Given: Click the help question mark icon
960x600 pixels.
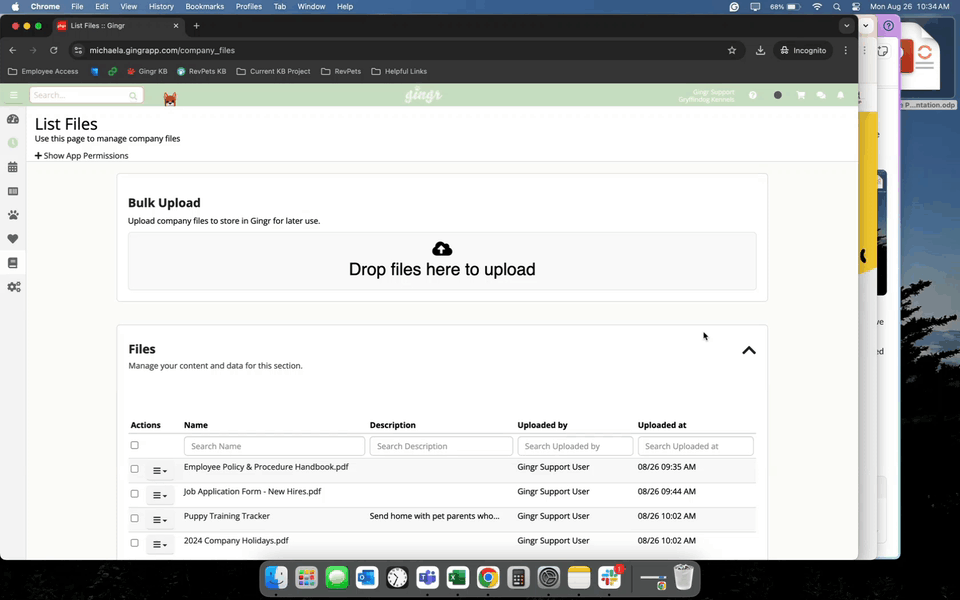Looking at the screenshot, I should (x=753, y=94).
